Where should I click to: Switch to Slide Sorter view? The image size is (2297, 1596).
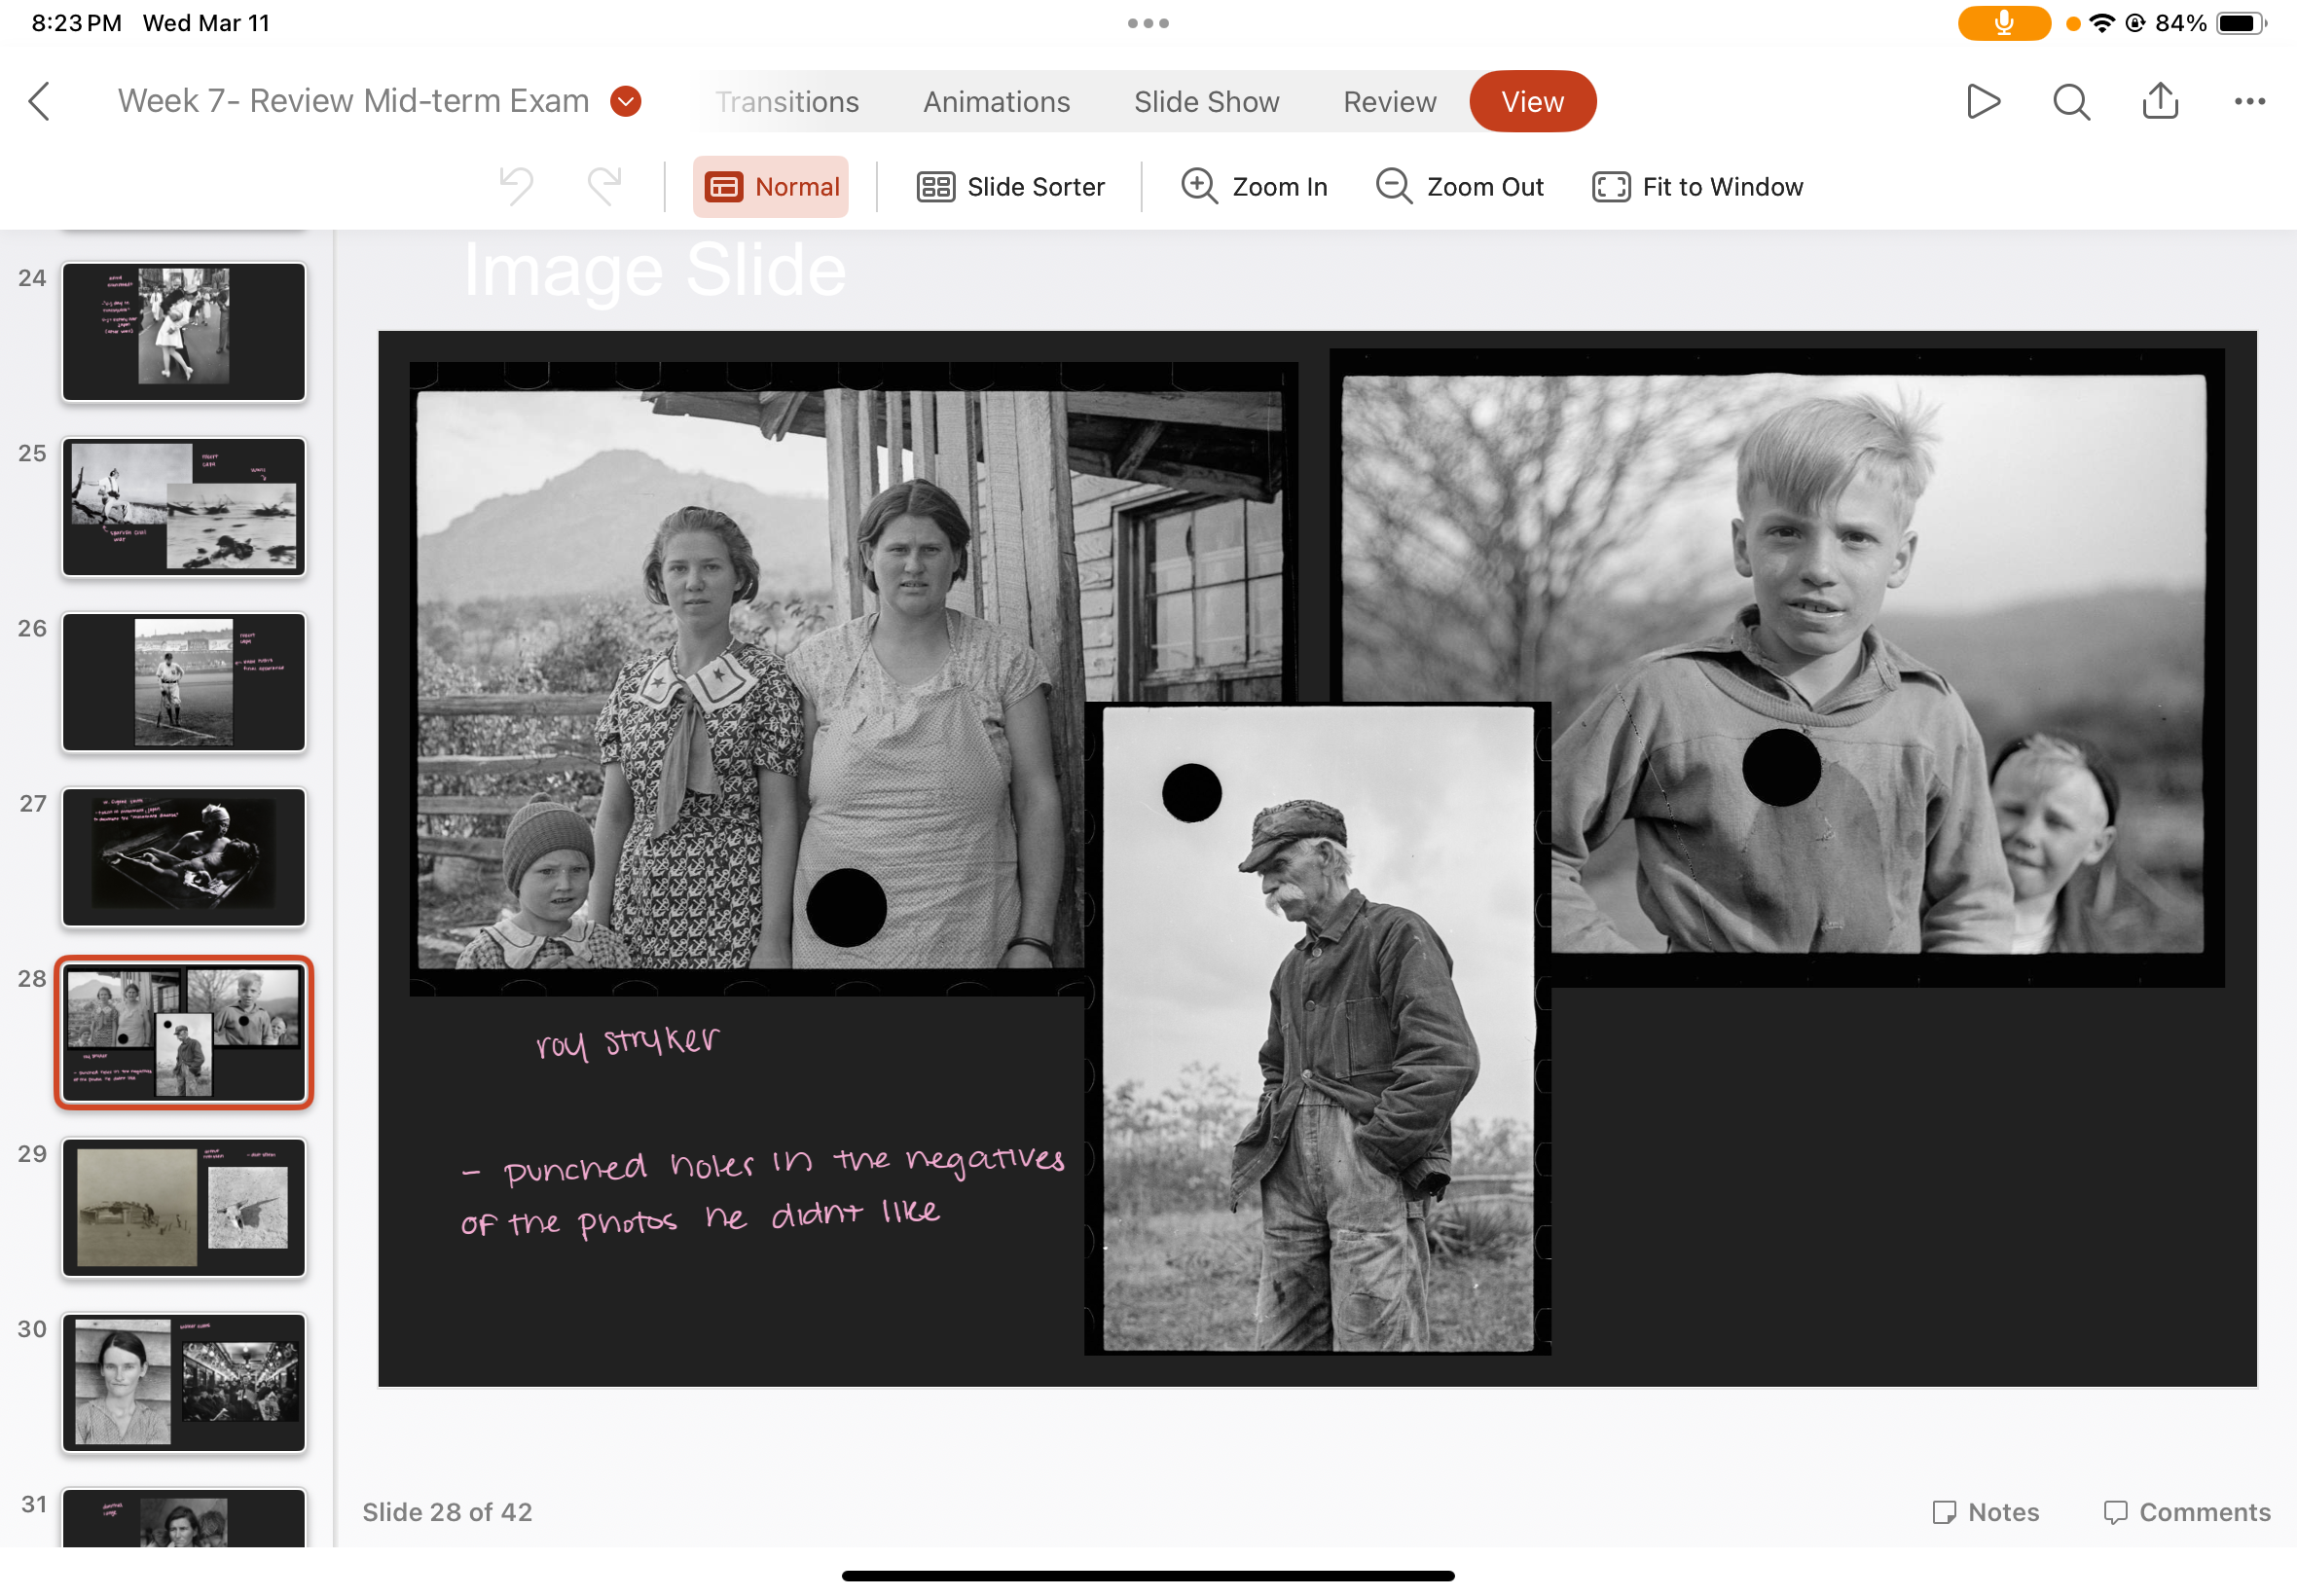click(1010, 187)
